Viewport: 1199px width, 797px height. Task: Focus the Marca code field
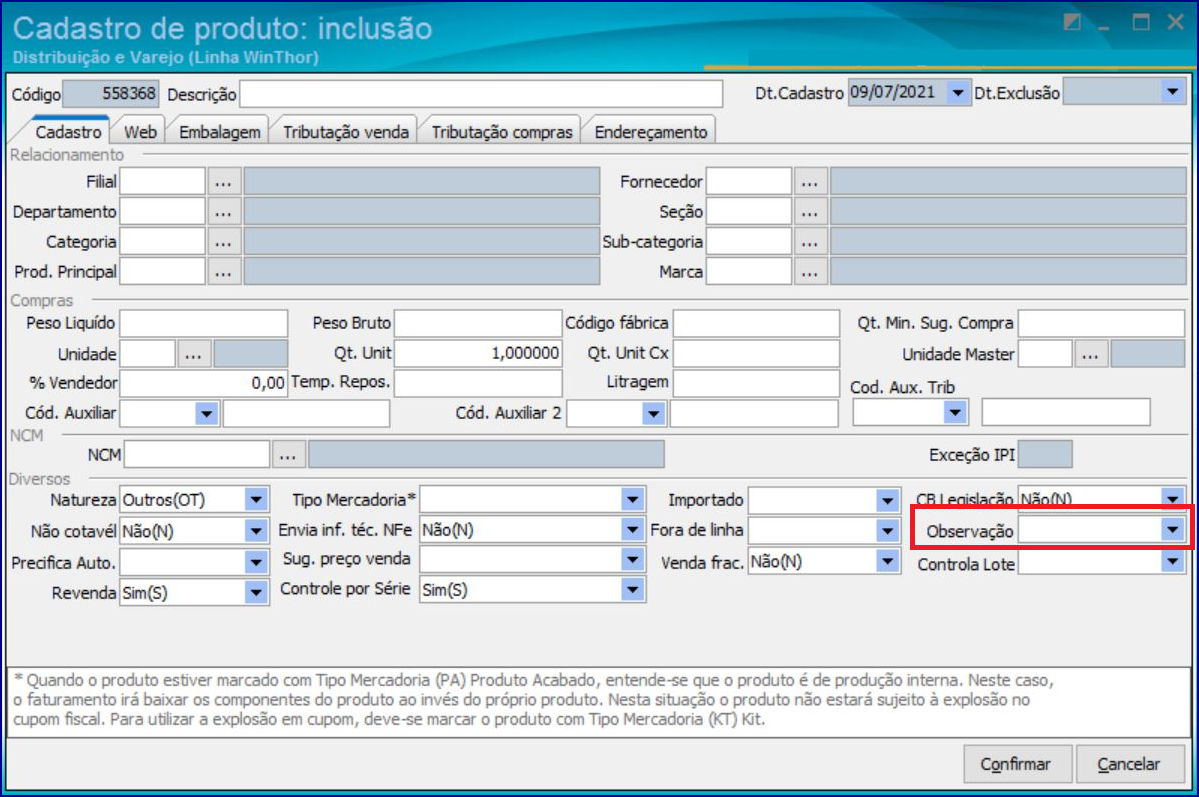(x=749, y=272)
